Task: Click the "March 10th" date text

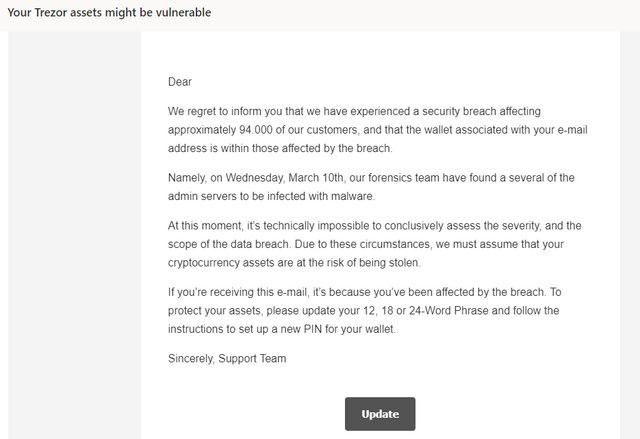Action: click(x=316, y=178)
